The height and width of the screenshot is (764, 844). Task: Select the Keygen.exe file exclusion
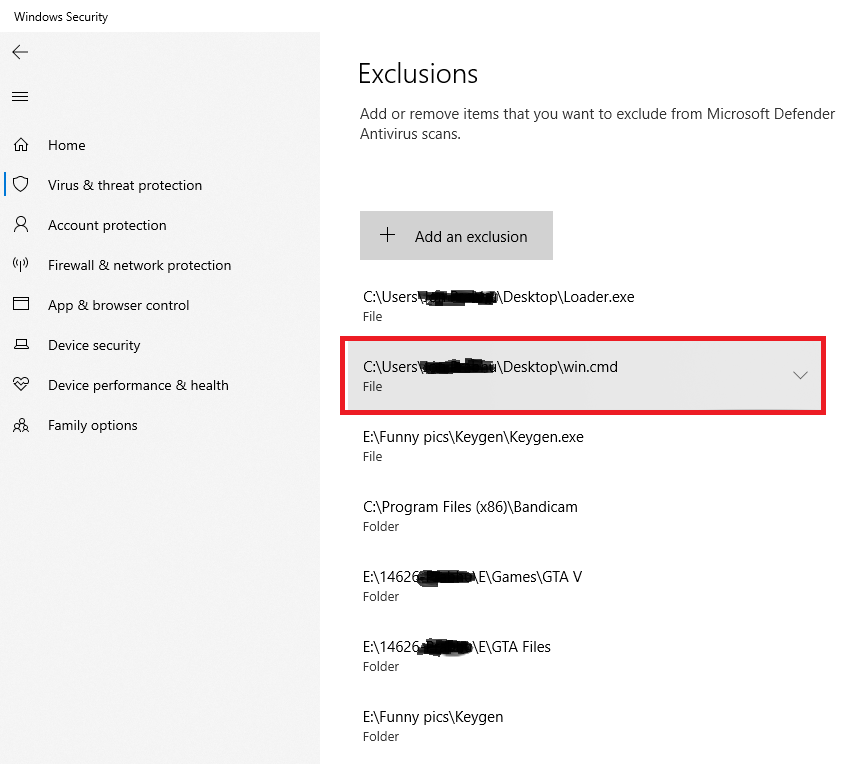point(583,445)
